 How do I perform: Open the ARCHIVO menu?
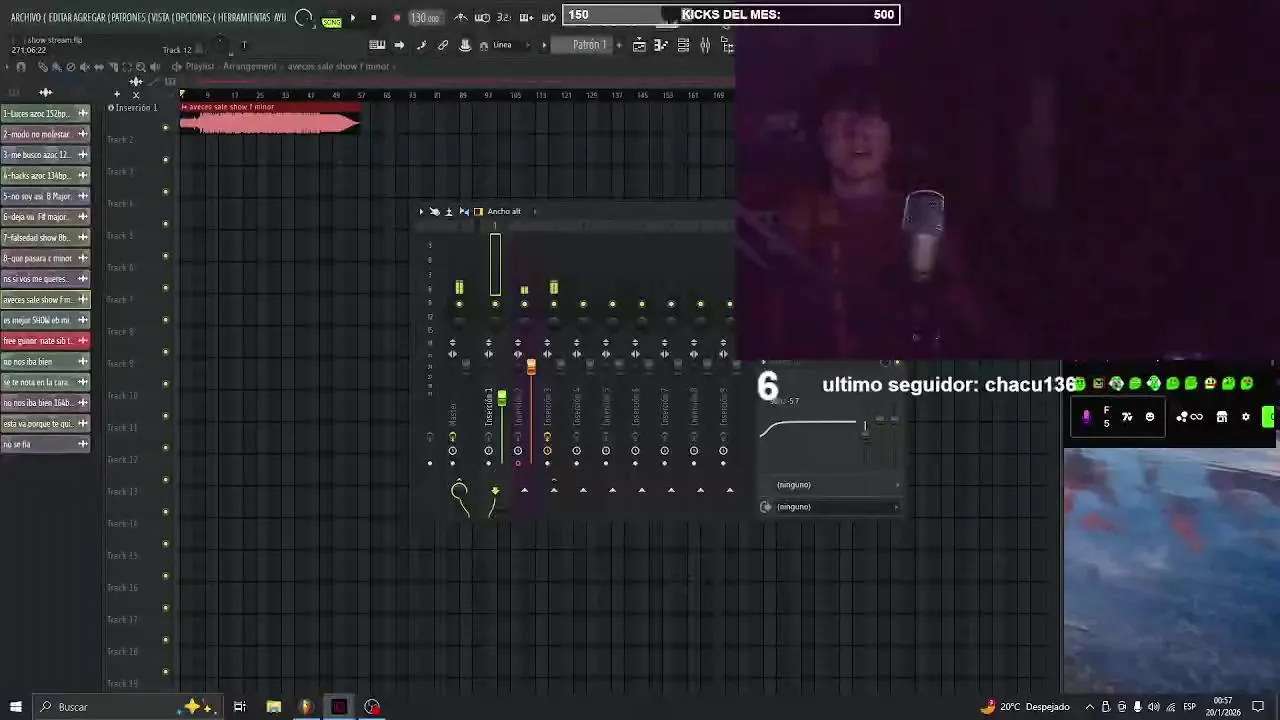(x=25, y=18)
